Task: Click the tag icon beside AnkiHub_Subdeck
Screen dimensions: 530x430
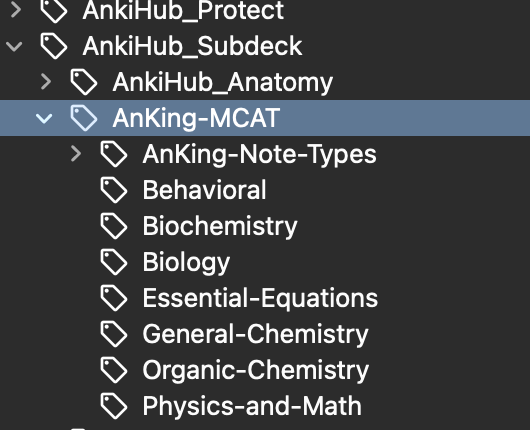Action: click(x=53, y=46)
